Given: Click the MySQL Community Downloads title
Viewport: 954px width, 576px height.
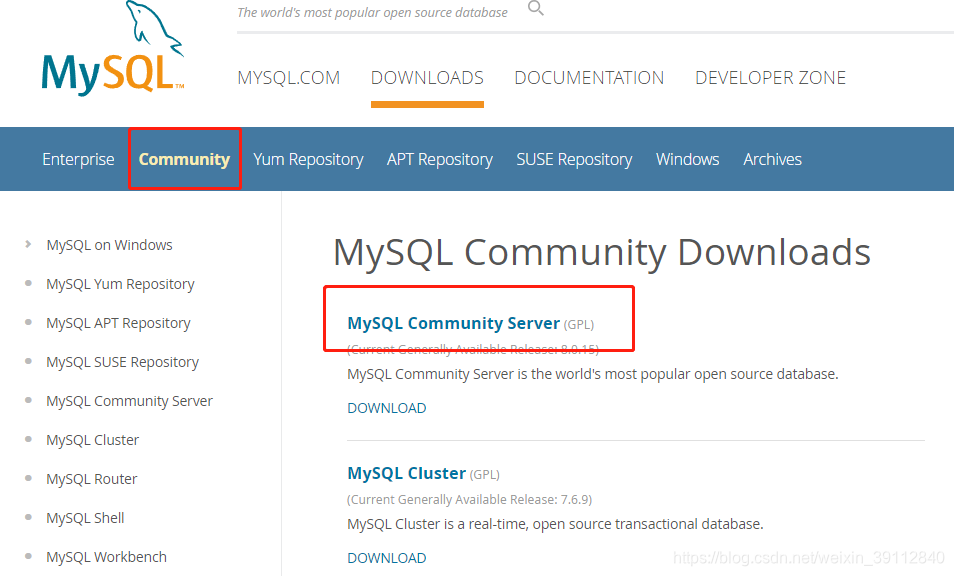Looking at the screenshot, I should tap(602, 252).
